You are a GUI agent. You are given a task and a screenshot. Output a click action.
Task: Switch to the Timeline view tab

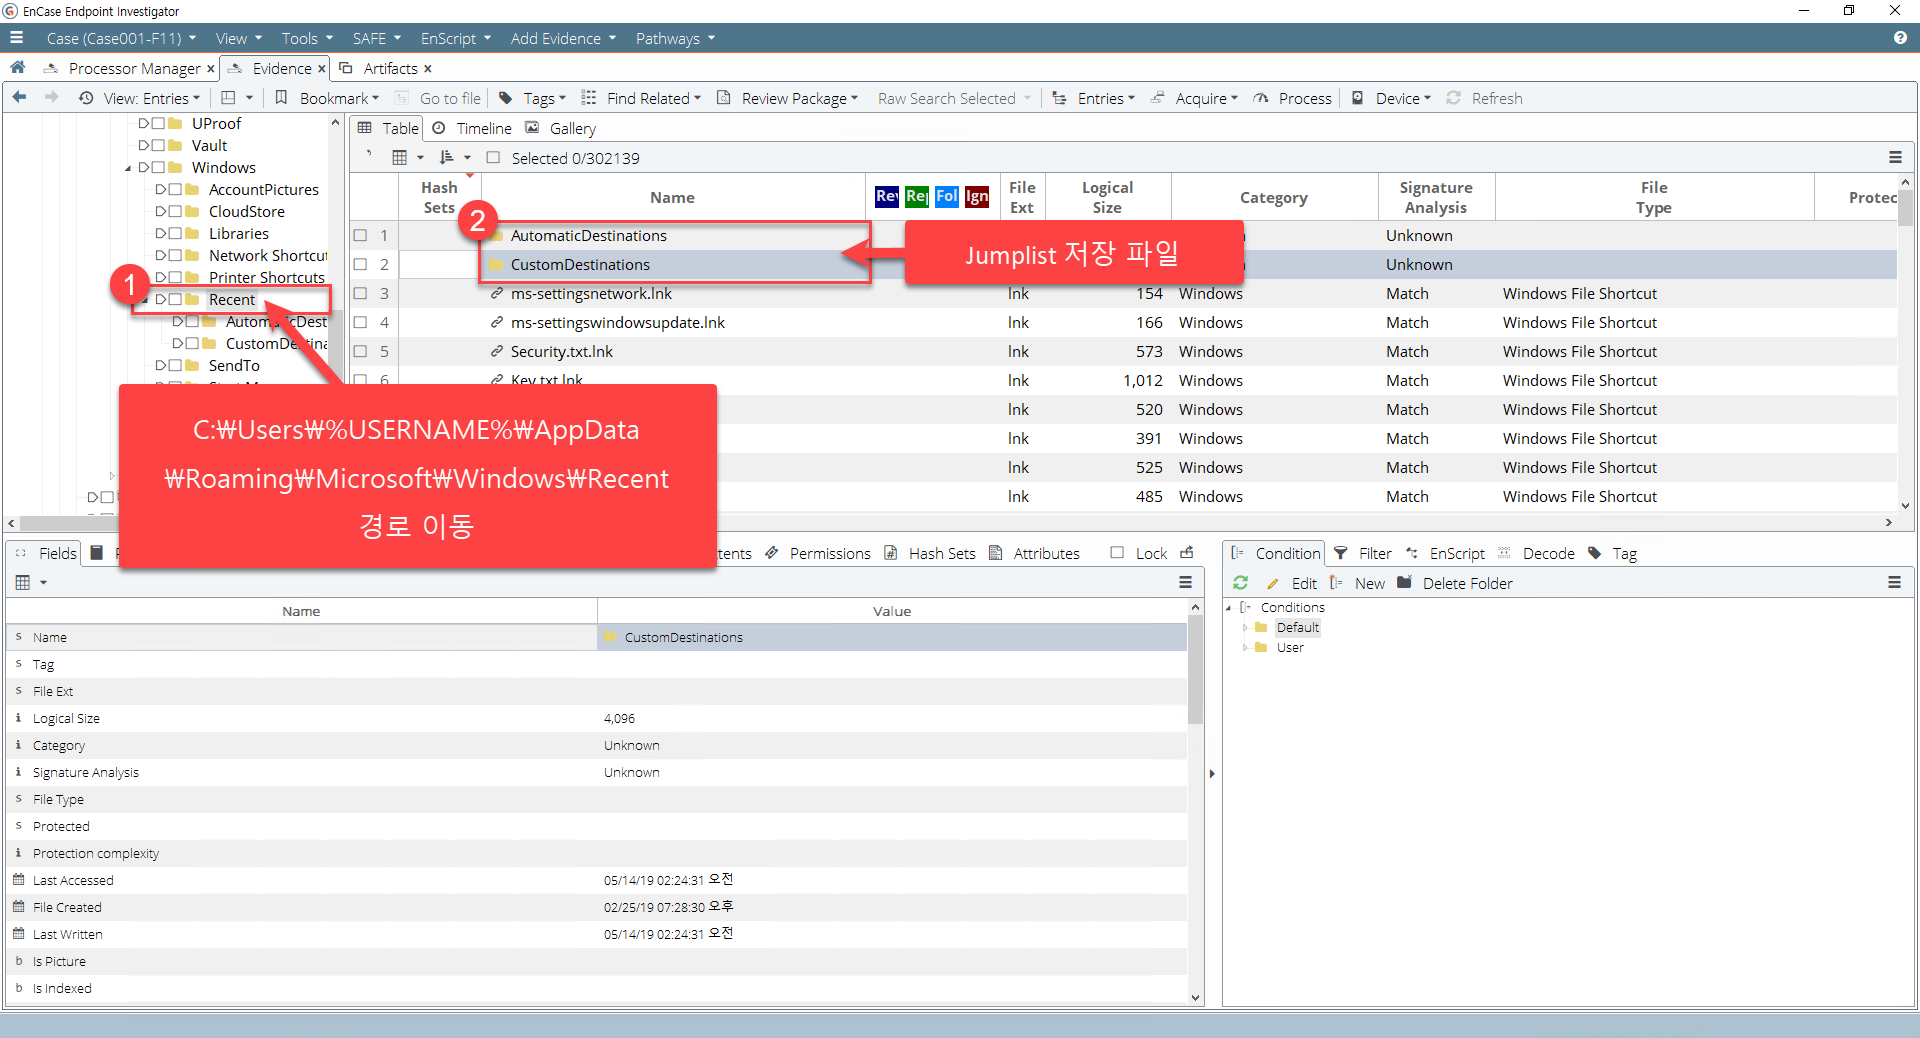tap(484, 128)
